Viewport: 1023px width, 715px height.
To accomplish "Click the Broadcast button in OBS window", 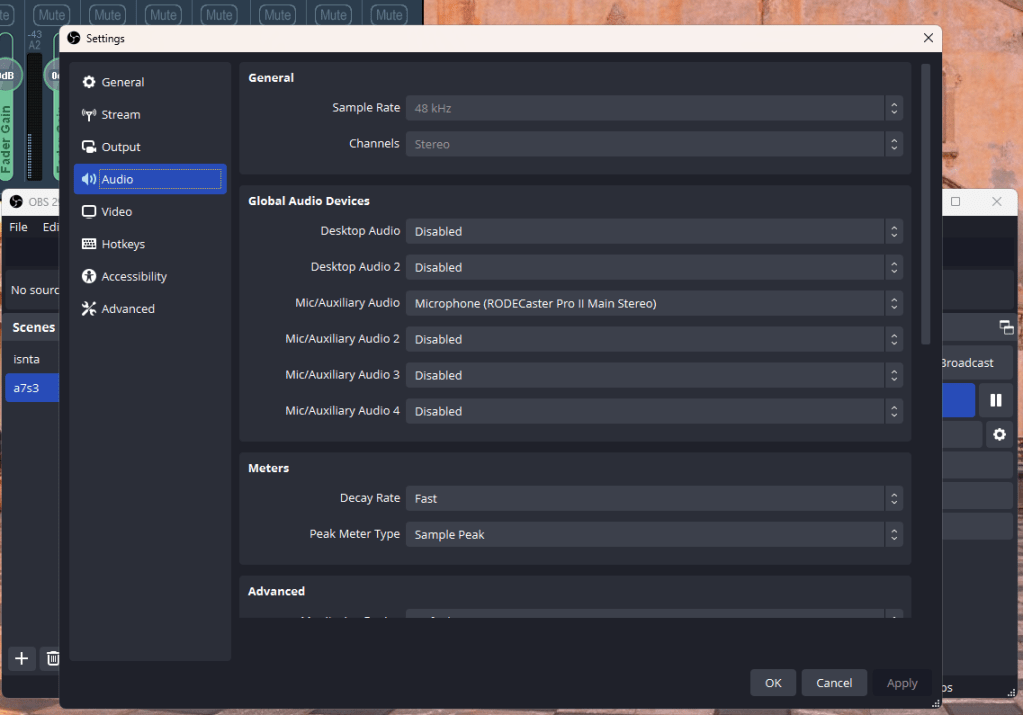I will pyautogui.click(x=977, y=363).
